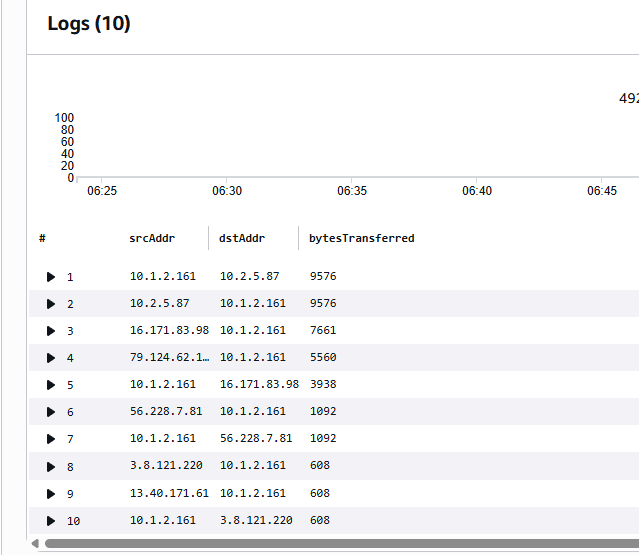Click the 7661 bytesTransferred value
Image resolution: width=639 pixels, height=555 pixels.
click(x=323, y=330)
